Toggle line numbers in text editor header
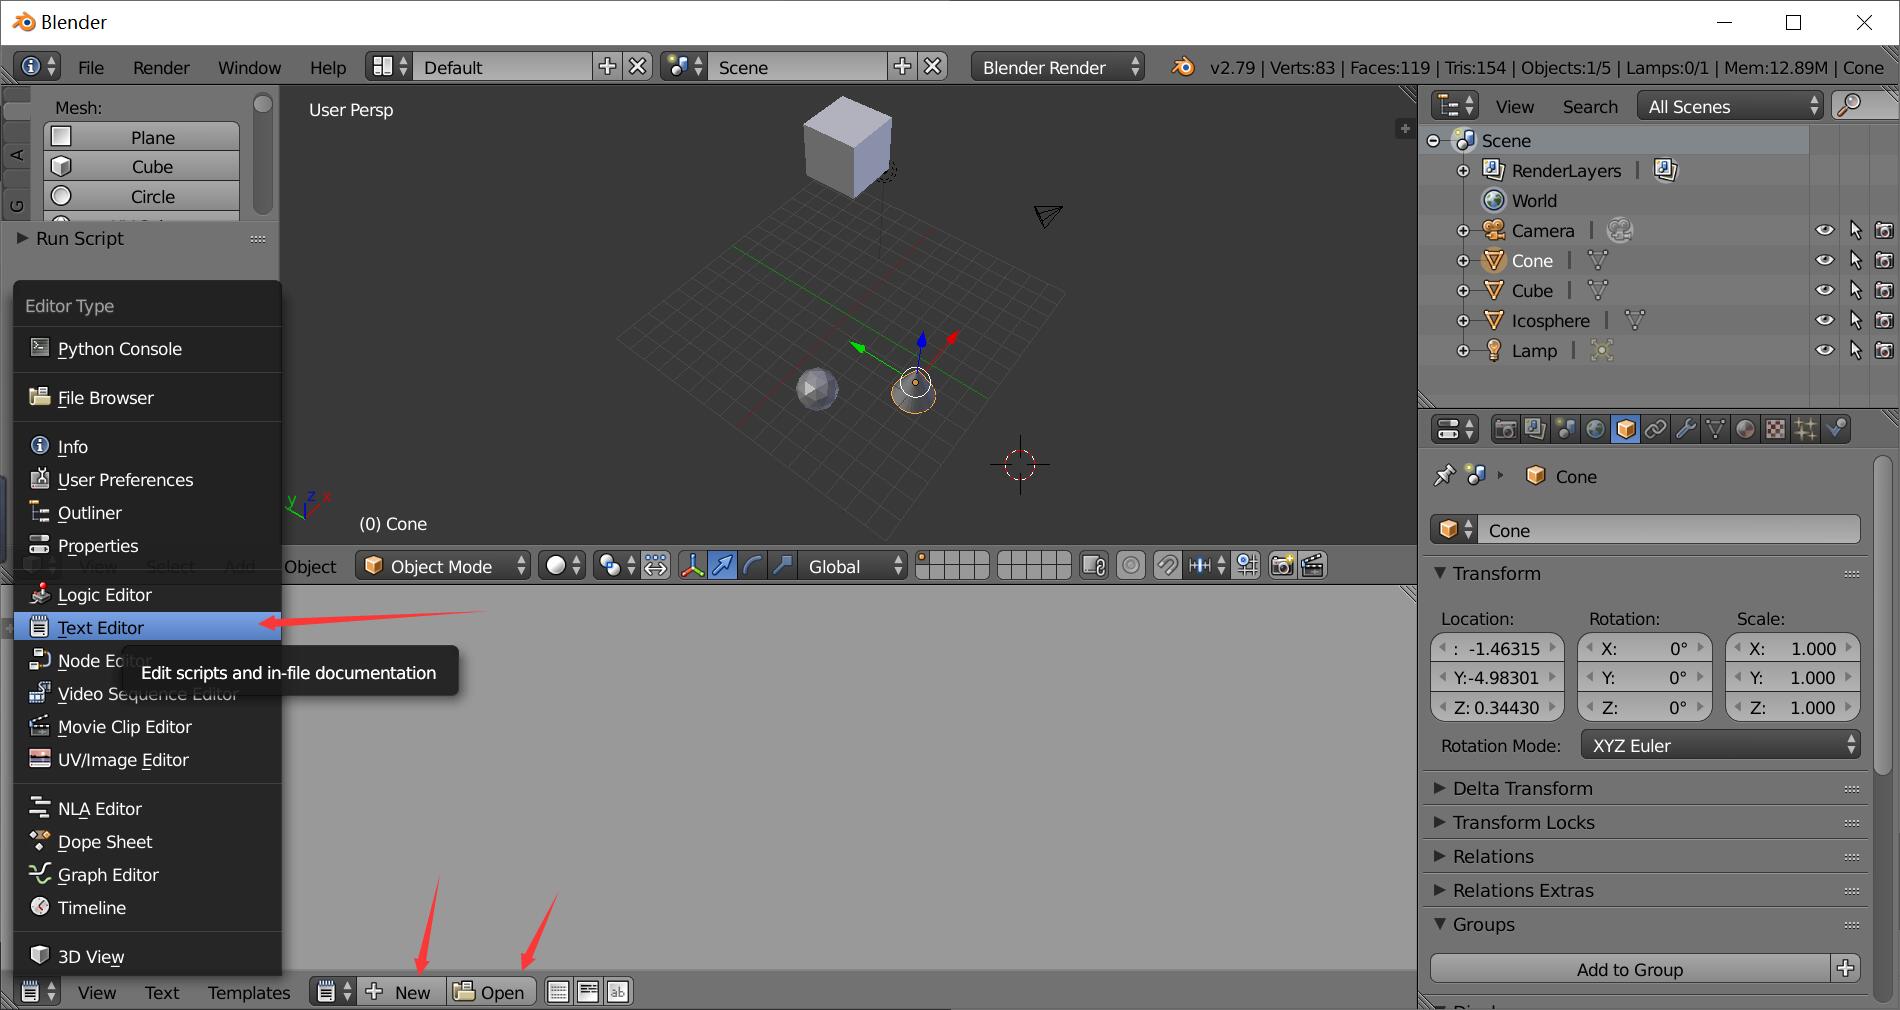Viewport: 1900px width, 1010px height. tap(558, 992)
